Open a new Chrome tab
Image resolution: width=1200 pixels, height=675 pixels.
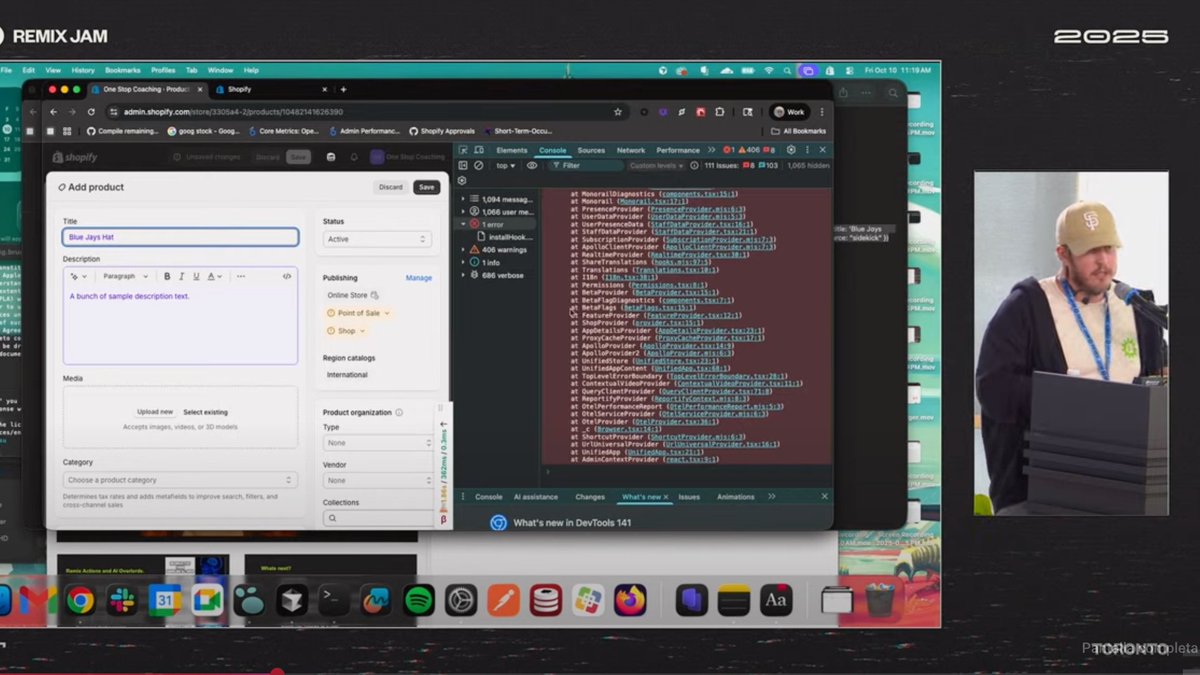click(343, 89)
